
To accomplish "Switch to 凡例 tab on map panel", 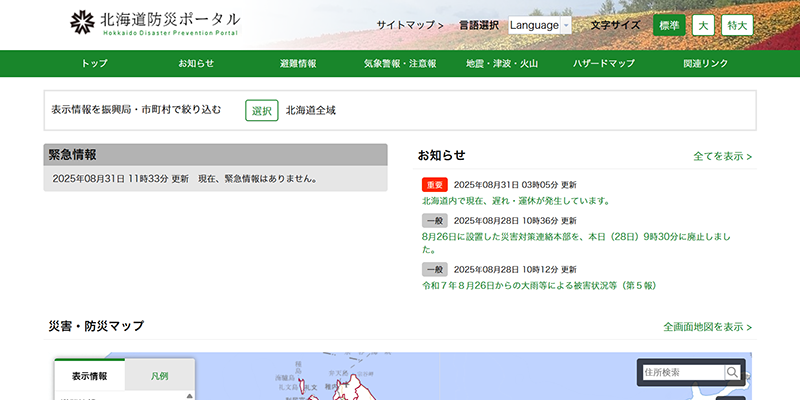I will point(160,376).
